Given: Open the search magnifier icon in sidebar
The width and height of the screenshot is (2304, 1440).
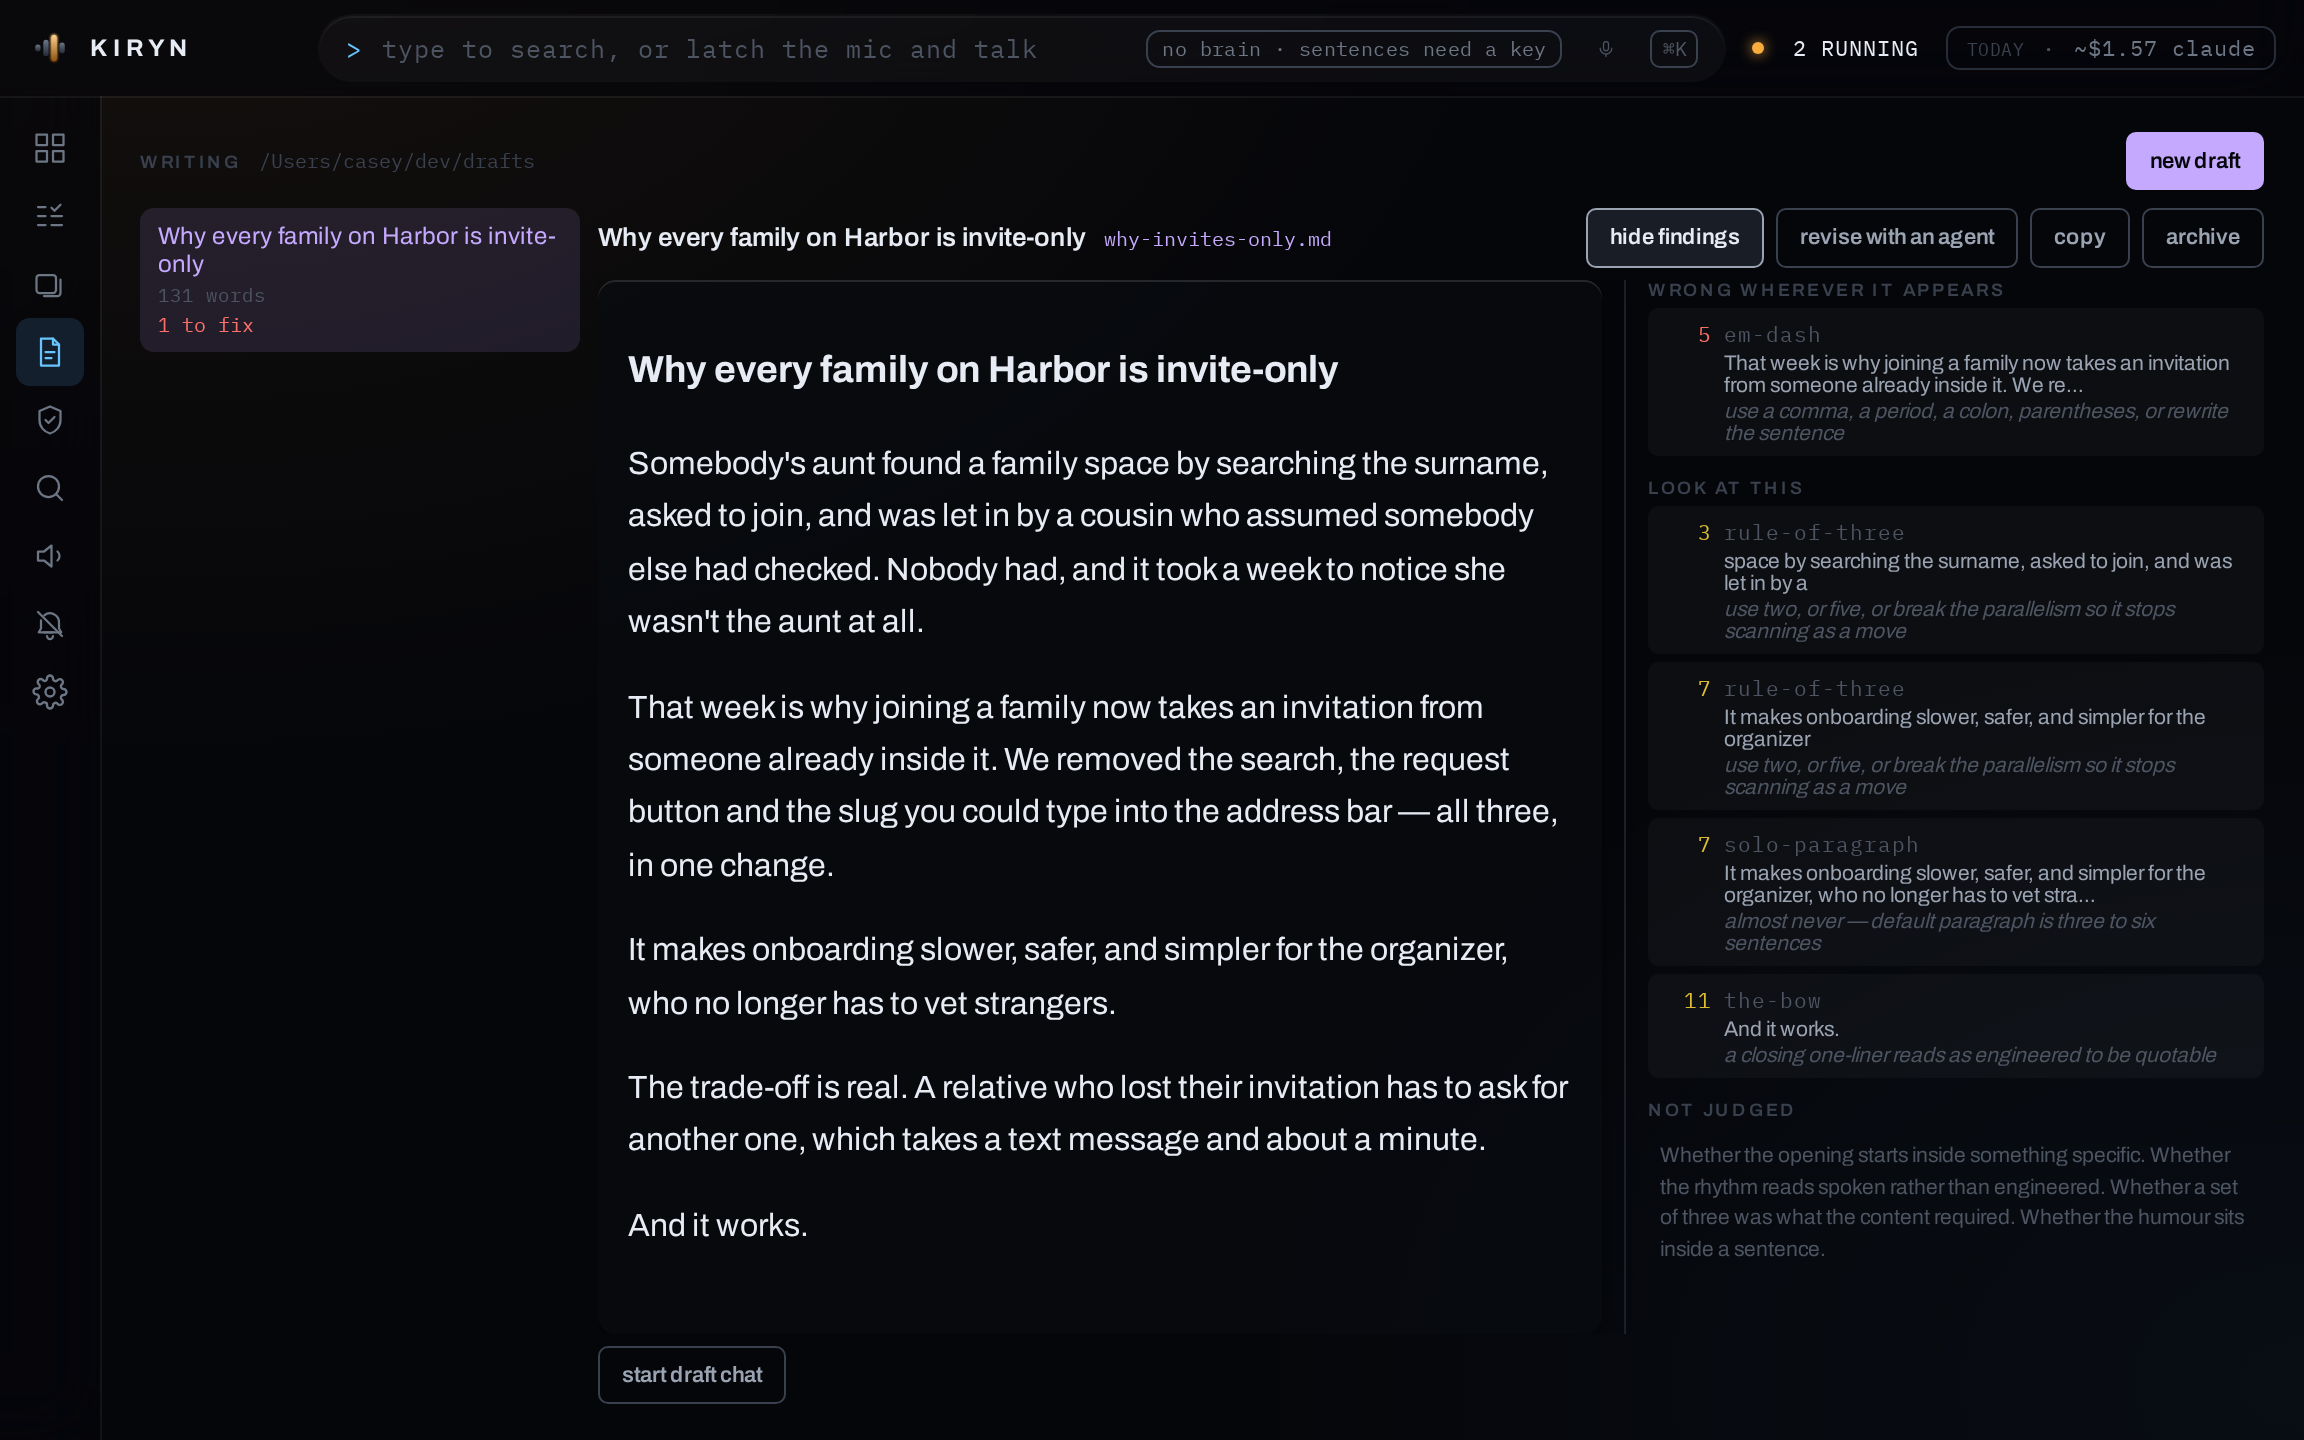Looking at the screenshot, I should point(50,488).
